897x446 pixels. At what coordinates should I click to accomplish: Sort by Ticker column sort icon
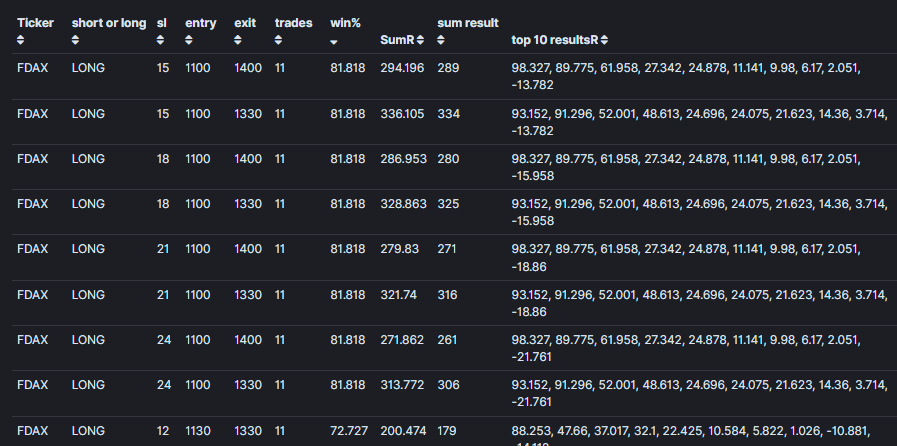pyautogui.click(x=21, y=40)
